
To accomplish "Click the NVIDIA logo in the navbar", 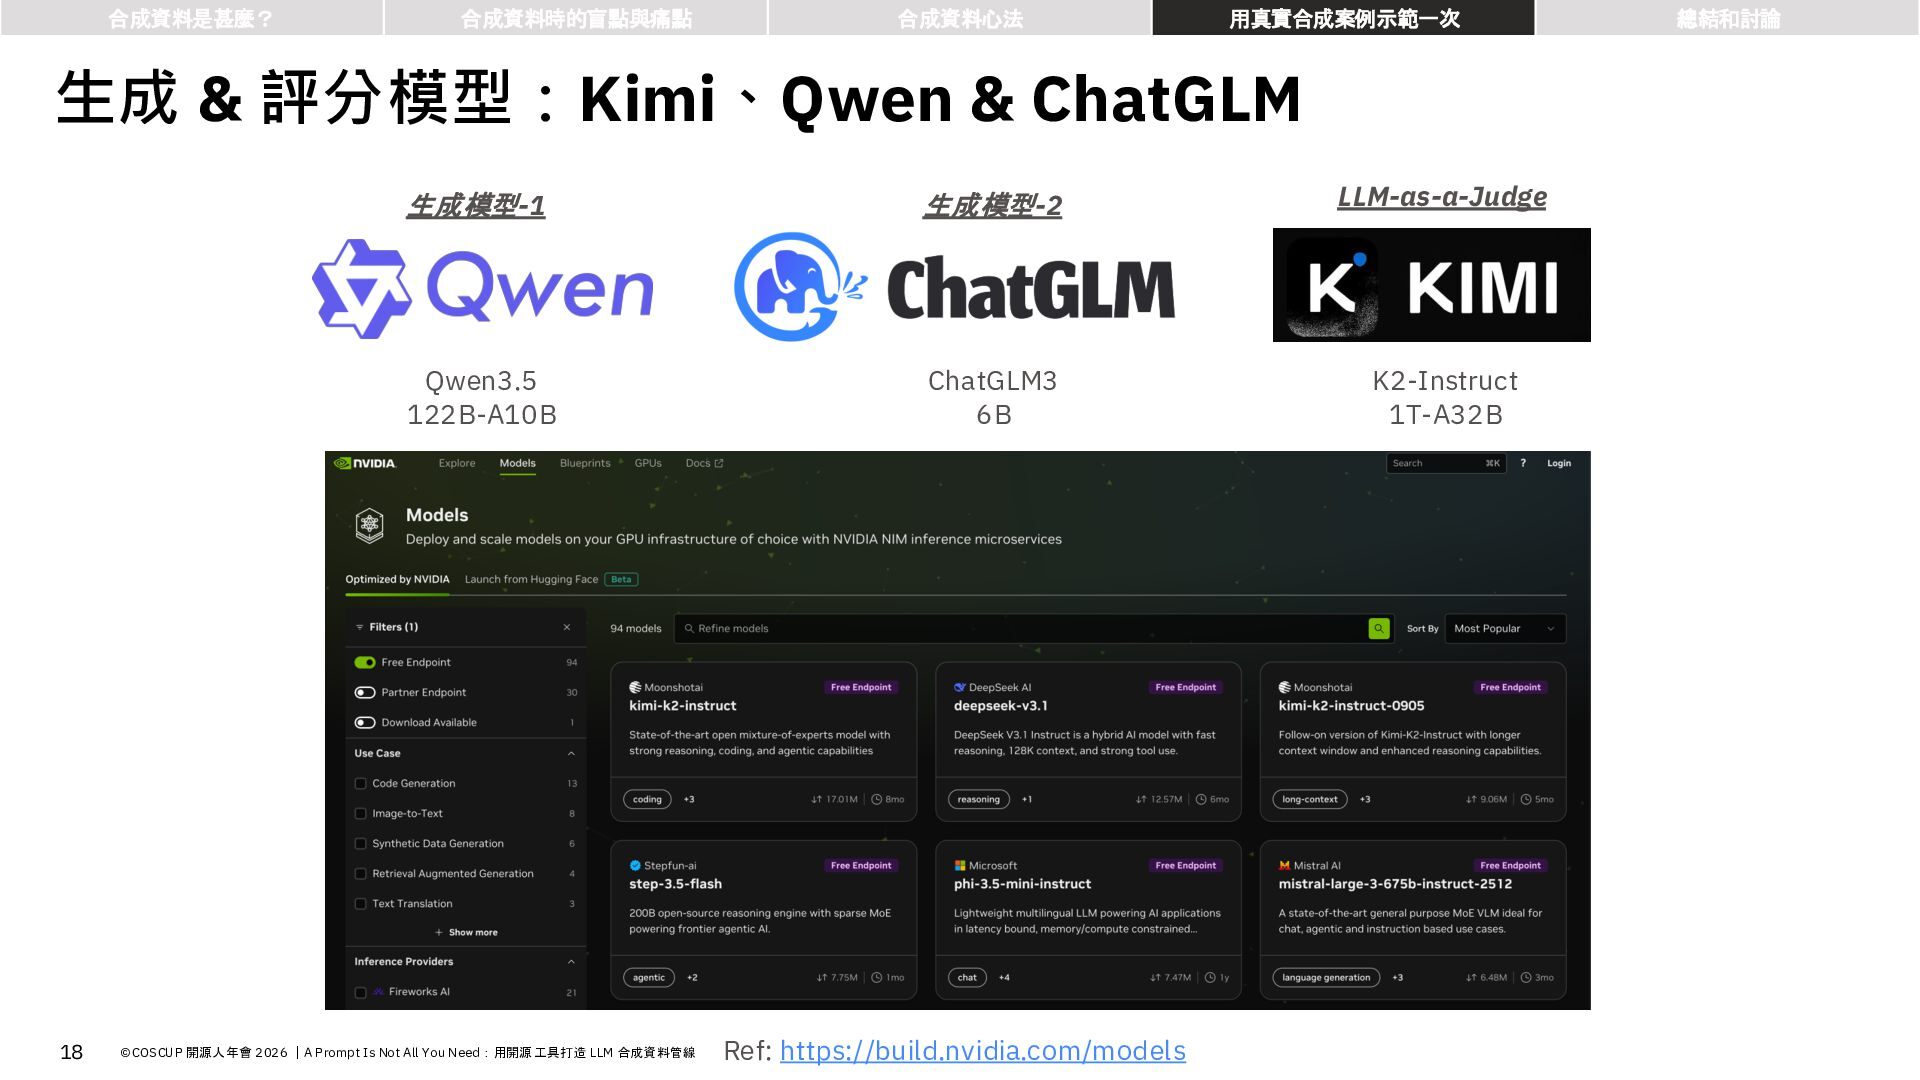I will (365, 463).
